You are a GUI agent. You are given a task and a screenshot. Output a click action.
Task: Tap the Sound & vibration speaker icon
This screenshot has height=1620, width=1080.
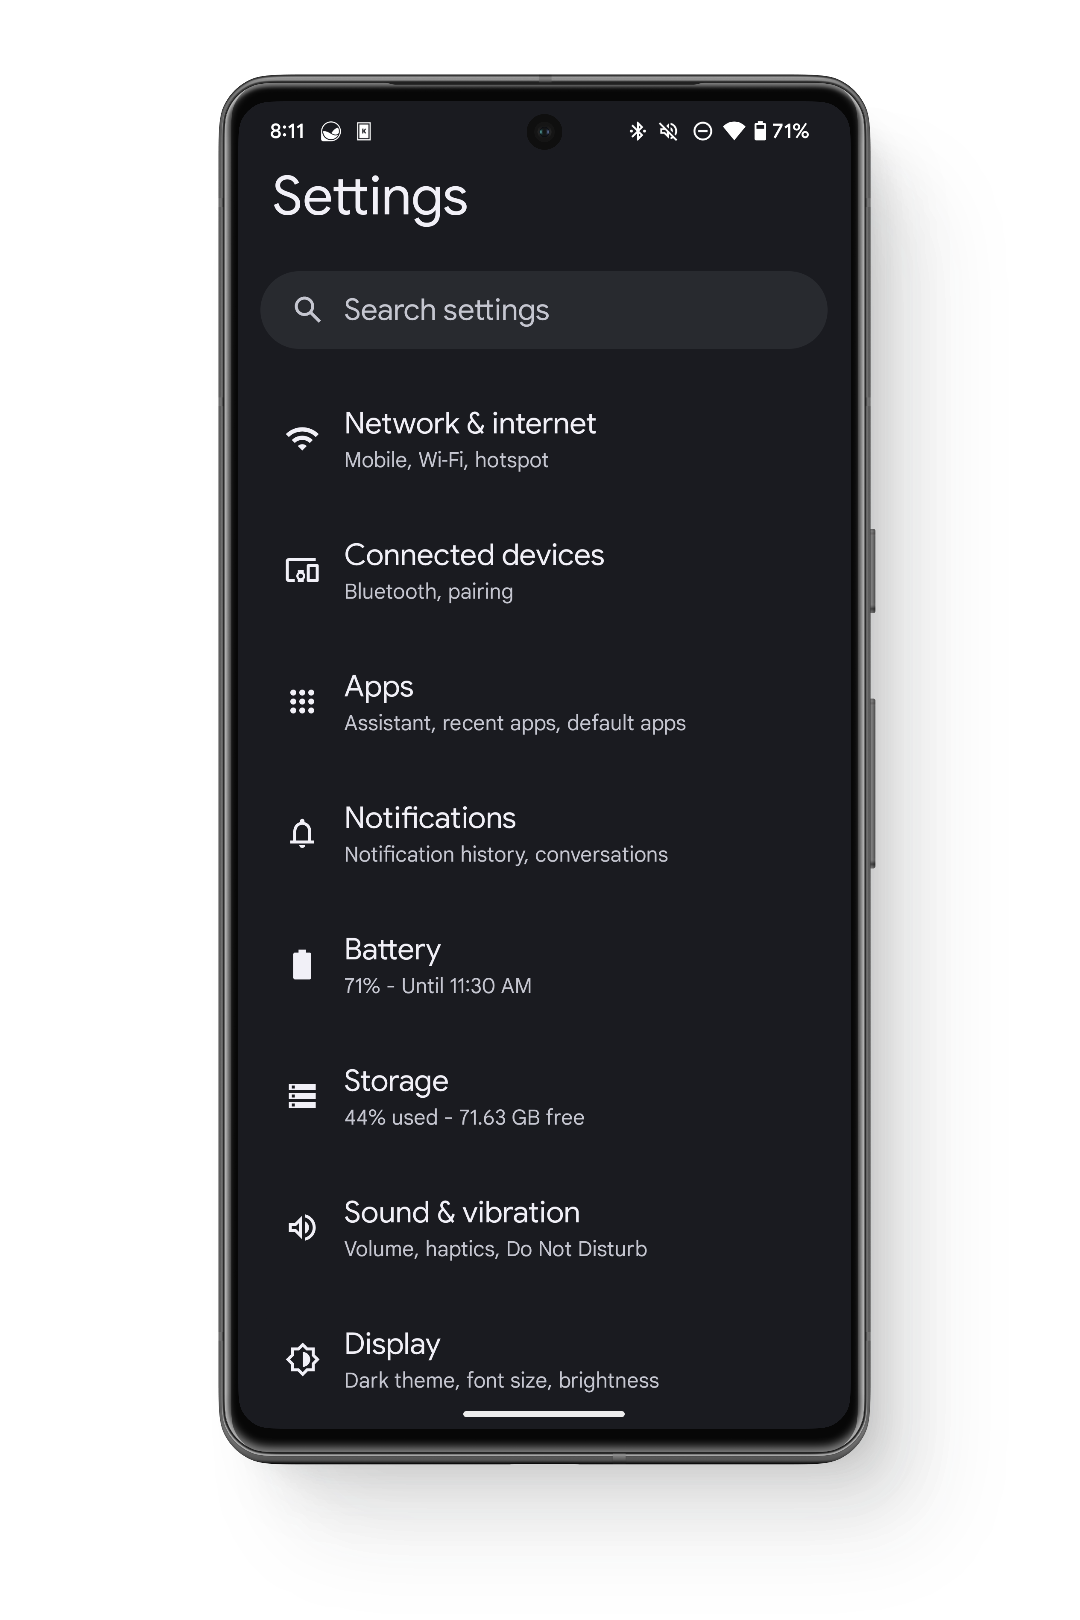click(x=302, y=1228)
